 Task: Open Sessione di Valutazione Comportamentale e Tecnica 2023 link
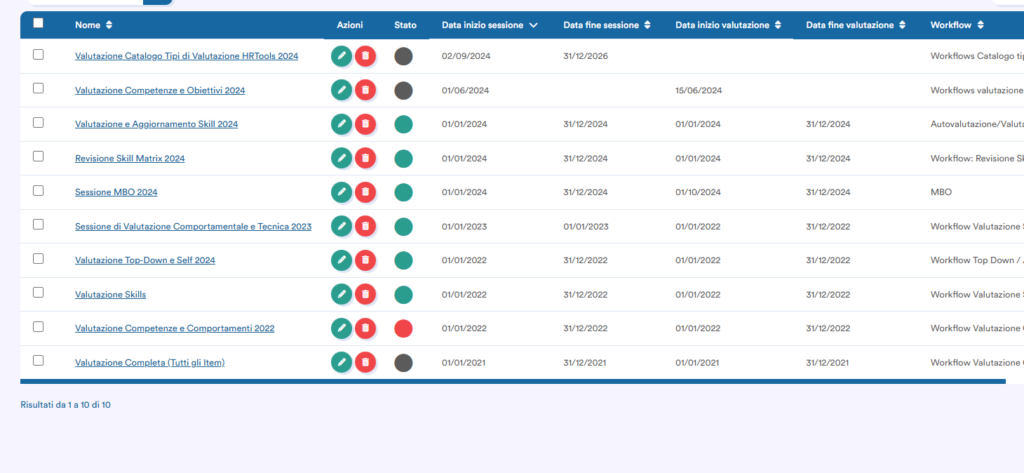193,227
